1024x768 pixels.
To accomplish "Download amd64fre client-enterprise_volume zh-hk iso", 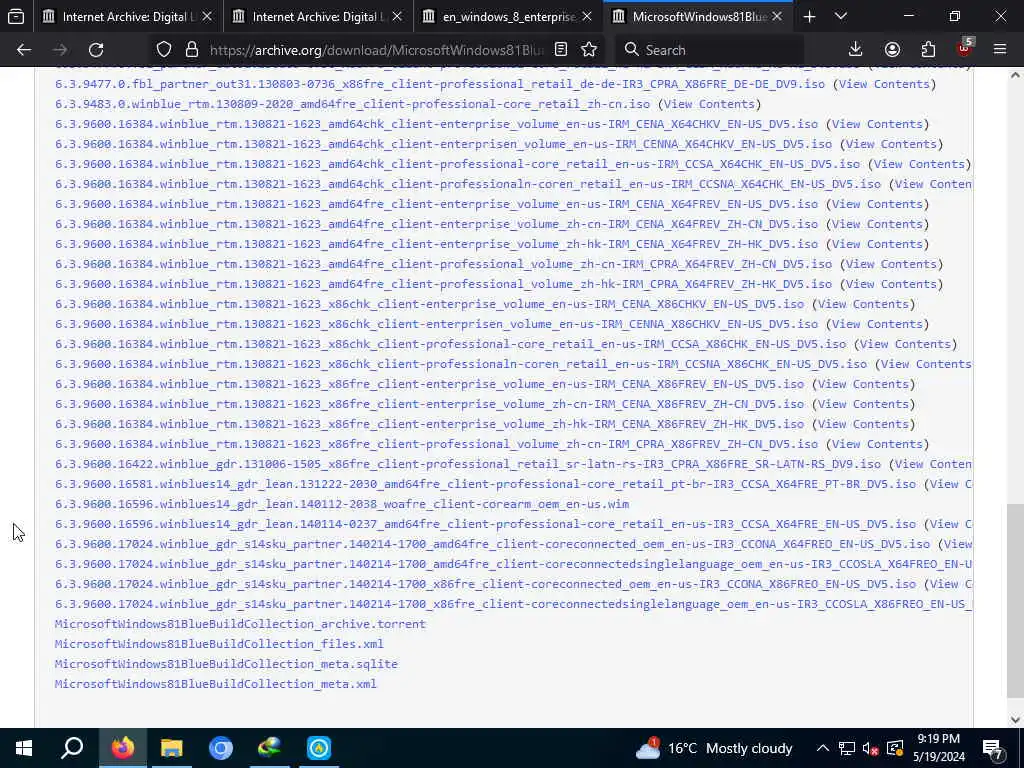I will click(436, 244).
